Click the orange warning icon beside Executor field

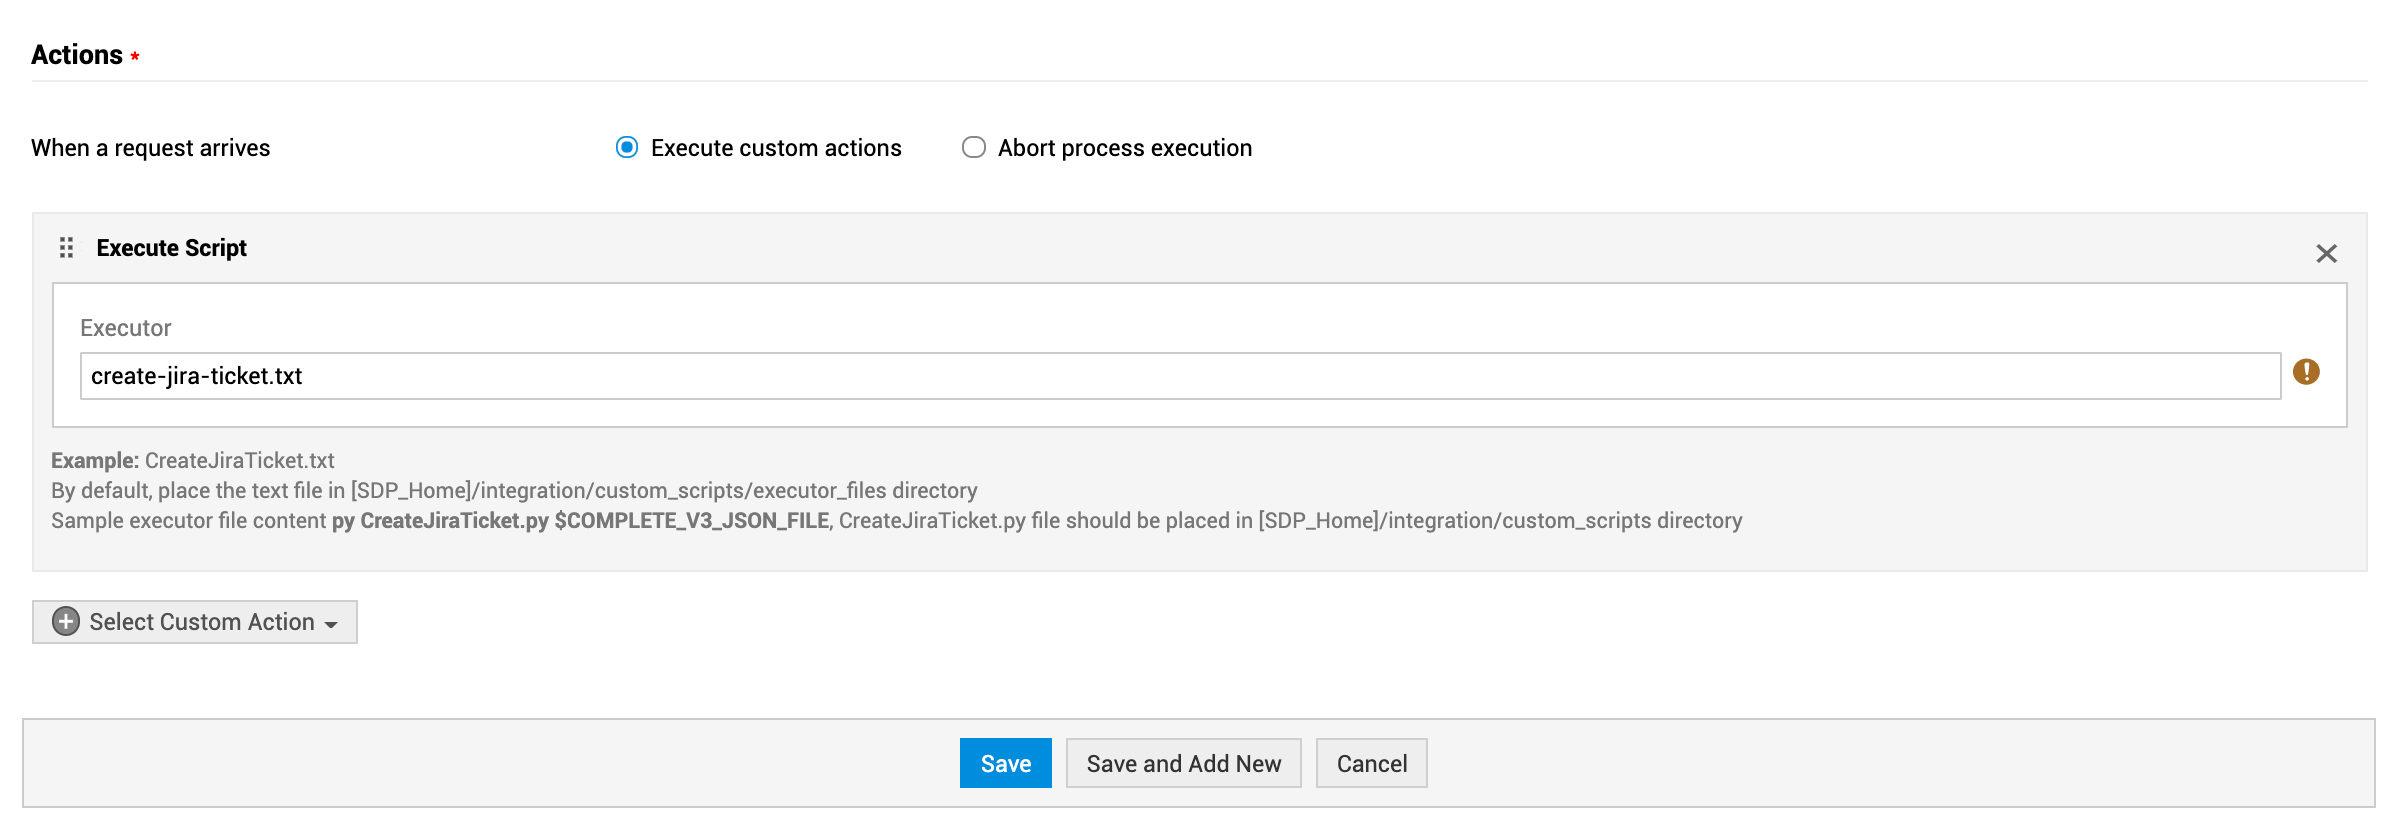click(2306, 372)
